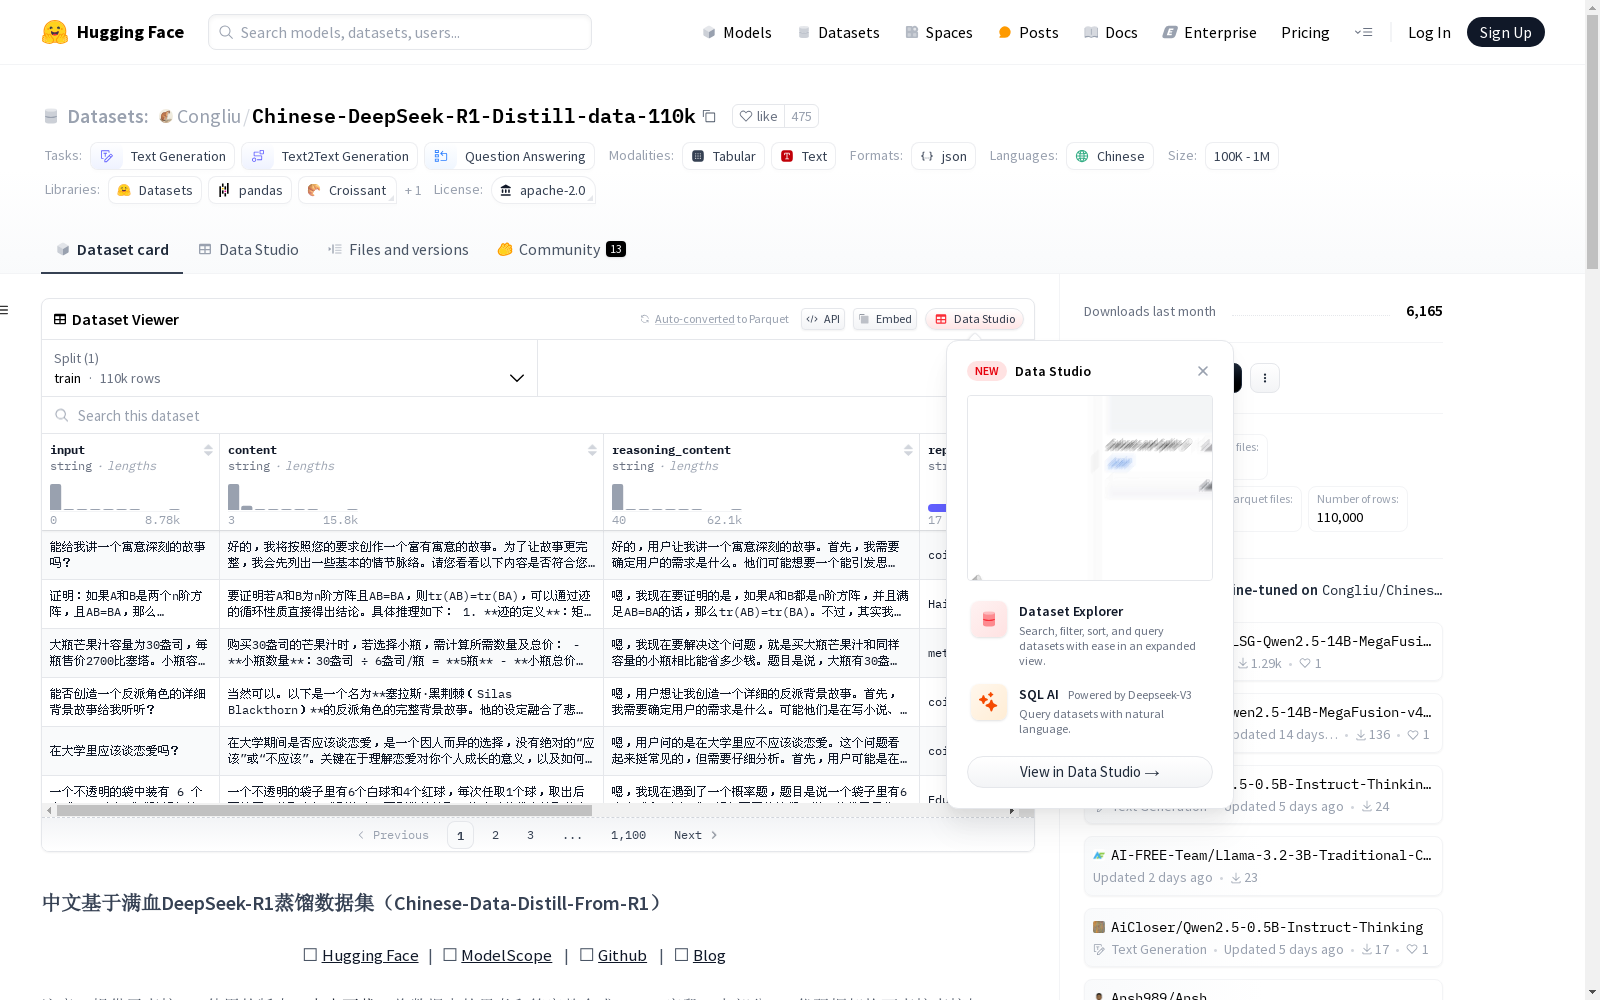Like the dataset with heart button

pos(758,116)
